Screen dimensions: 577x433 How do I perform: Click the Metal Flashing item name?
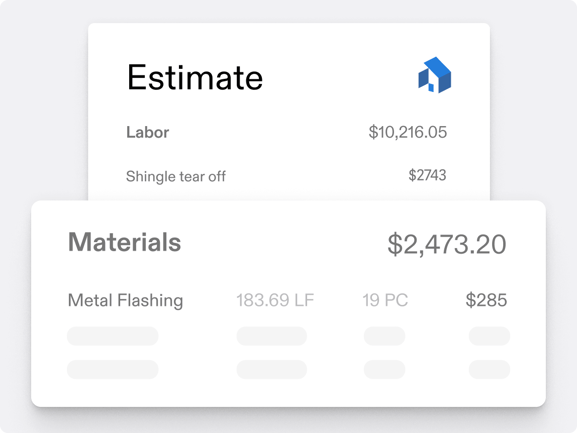click(125, 300)
